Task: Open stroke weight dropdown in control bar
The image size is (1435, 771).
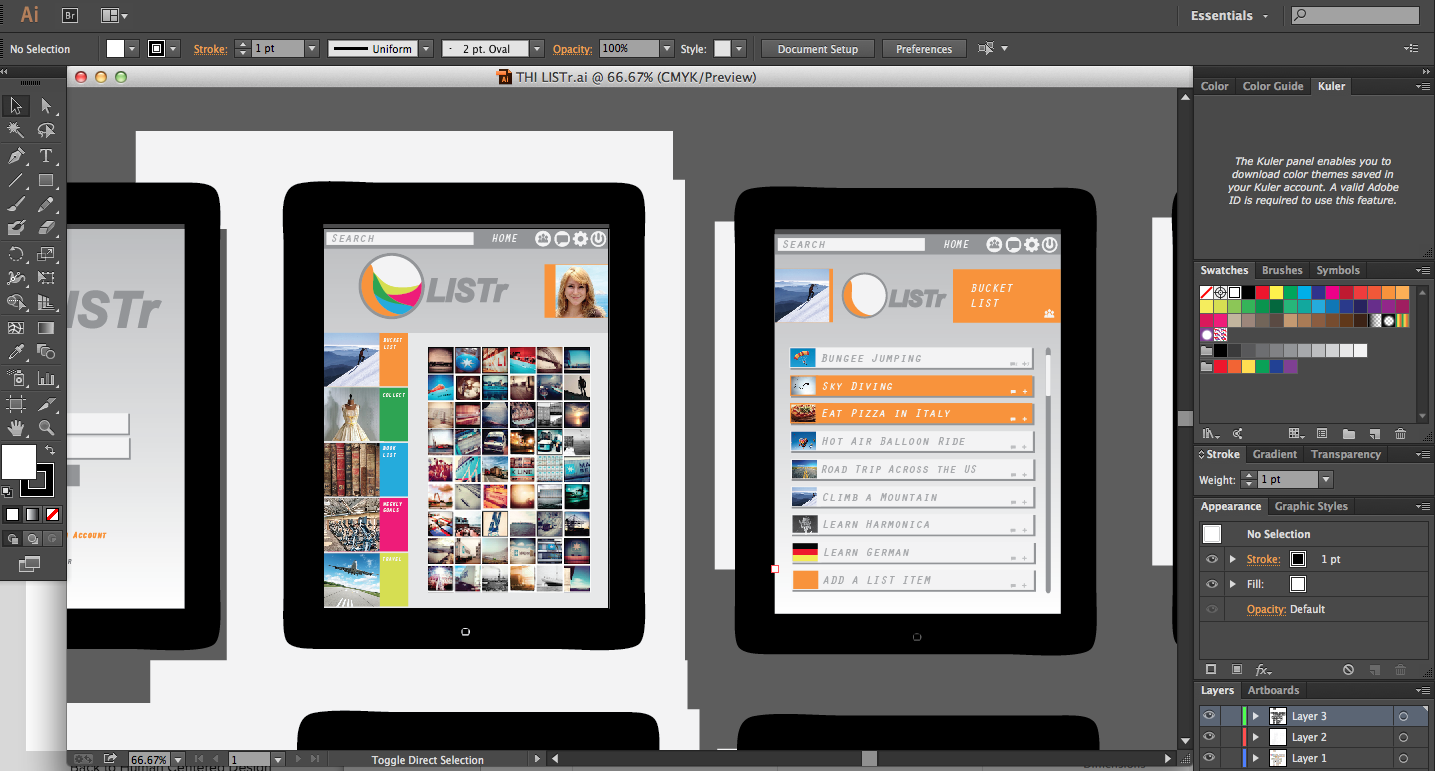Action: pyautogui.click(x=312, y=48)
